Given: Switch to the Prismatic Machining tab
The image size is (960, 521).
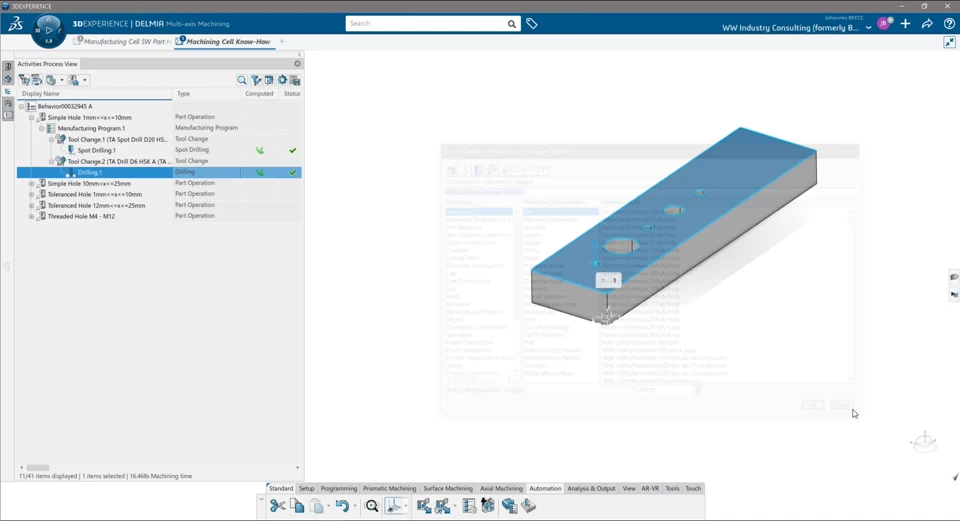Looking at the screenshot, I should 389,489.
